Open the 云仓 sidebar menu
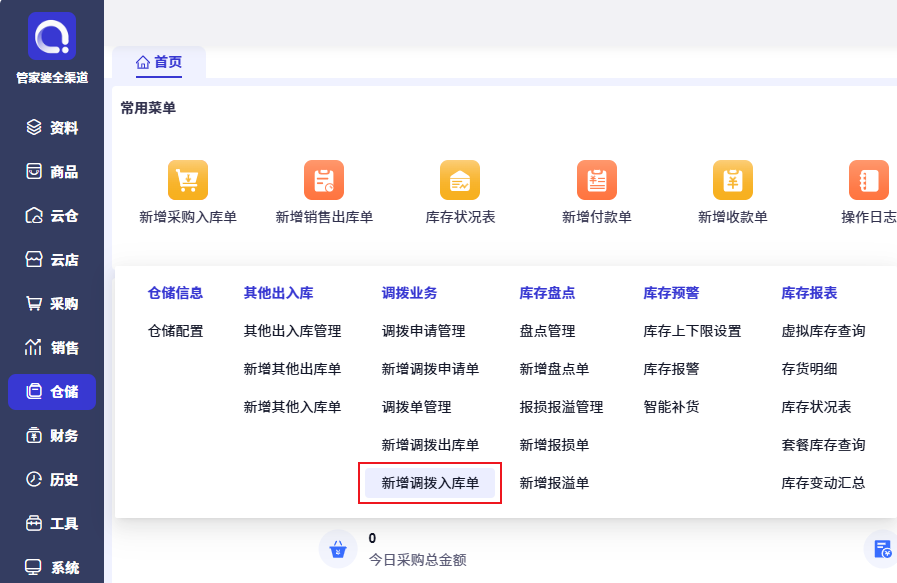The width and height of the screenshot is (897, 583). [52, 216]
